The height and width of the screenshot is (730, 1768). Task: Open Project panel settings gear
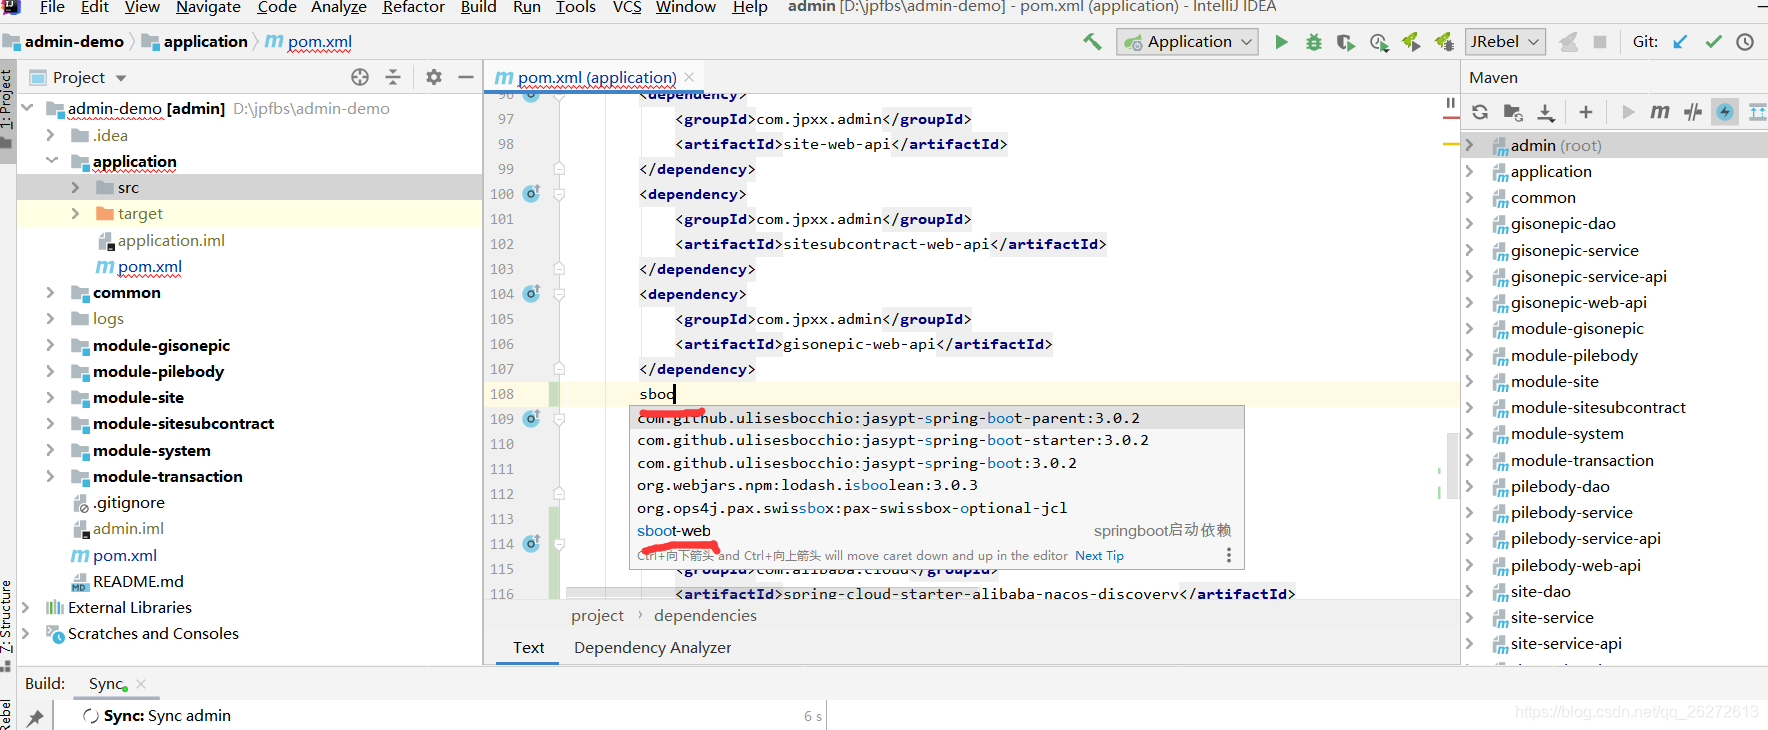coord(434,77)
